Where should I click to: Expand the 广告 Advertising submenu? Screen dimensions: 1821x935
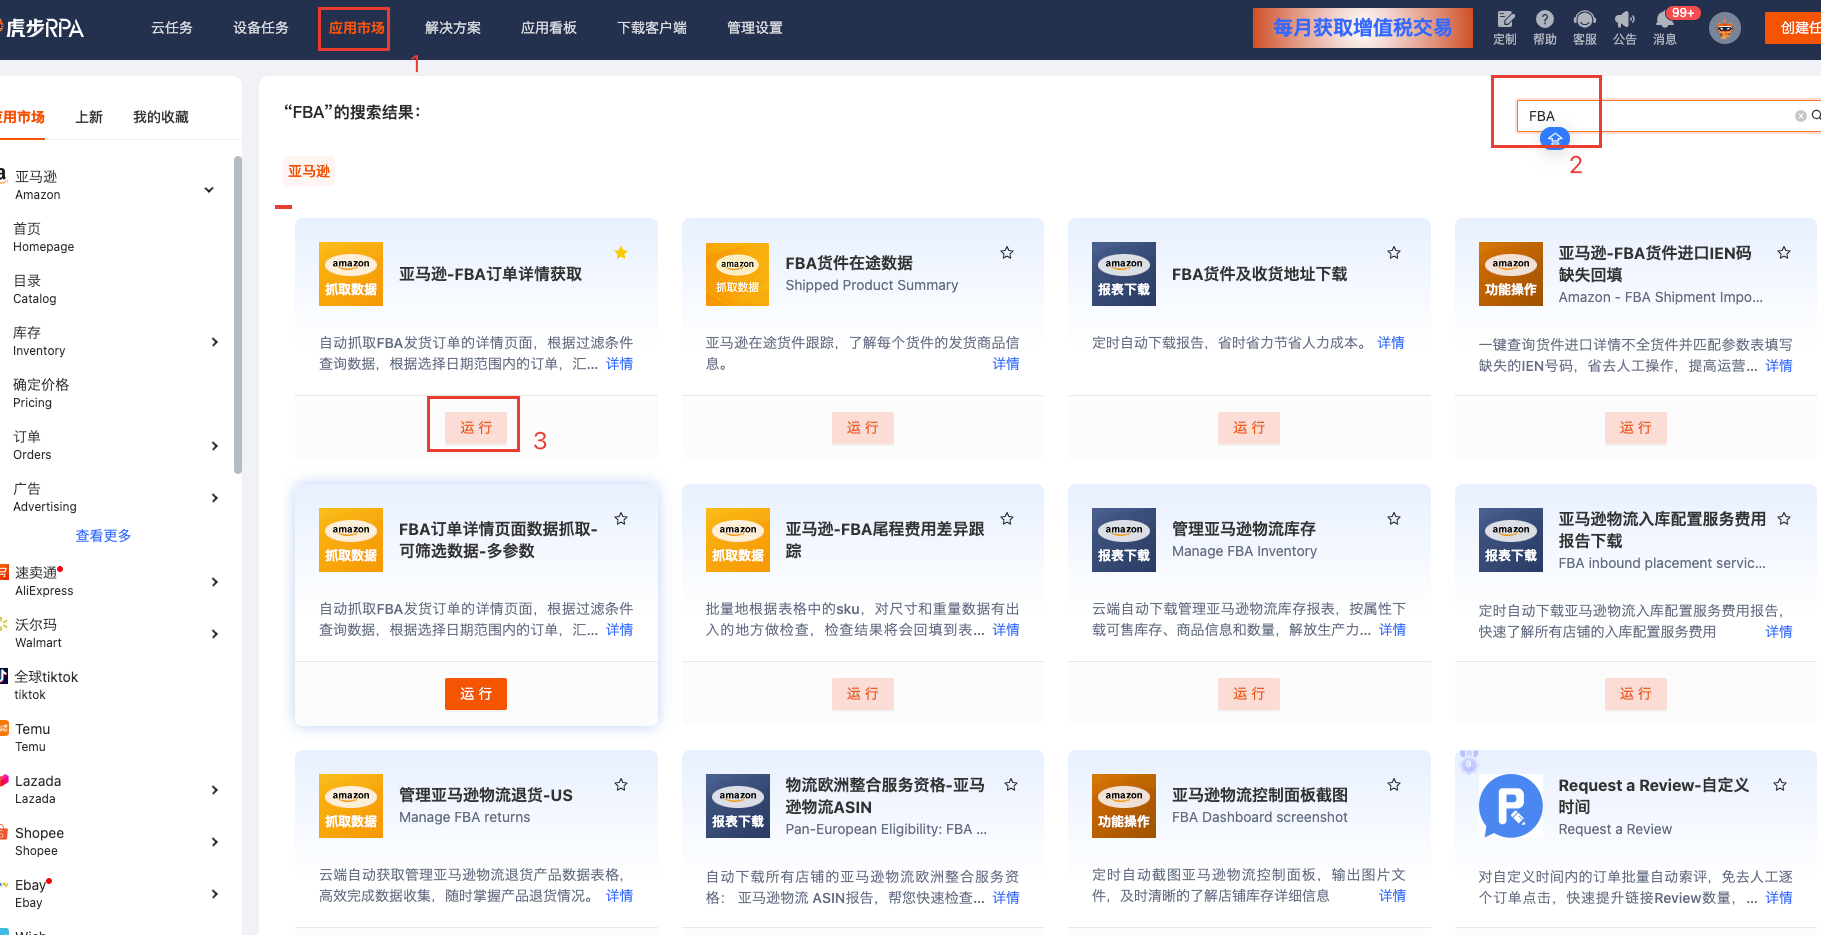[215, 498]
